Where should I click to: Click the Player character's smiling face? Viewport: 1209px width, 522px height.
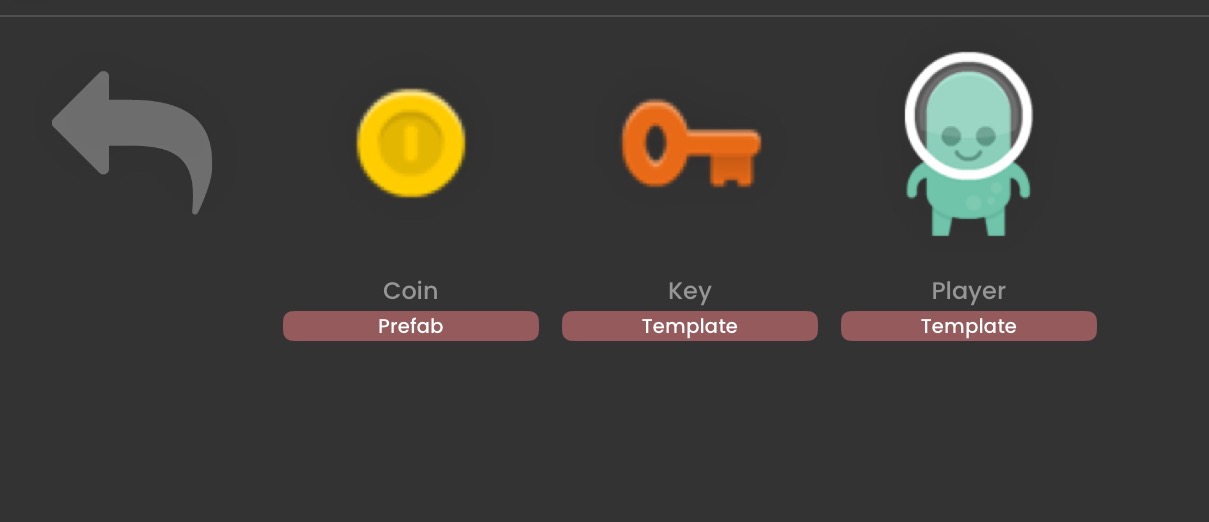(x=968, y=142)
